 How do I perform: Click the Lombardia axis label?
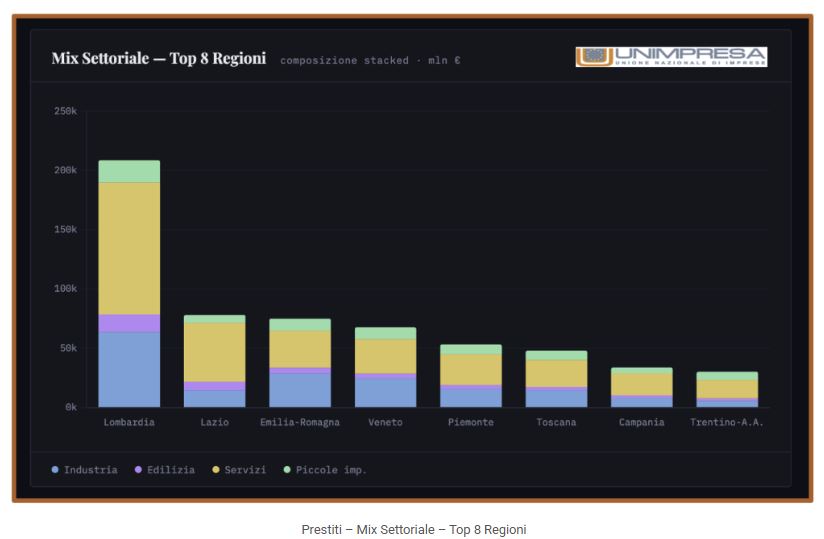click(x=129, y=422)
